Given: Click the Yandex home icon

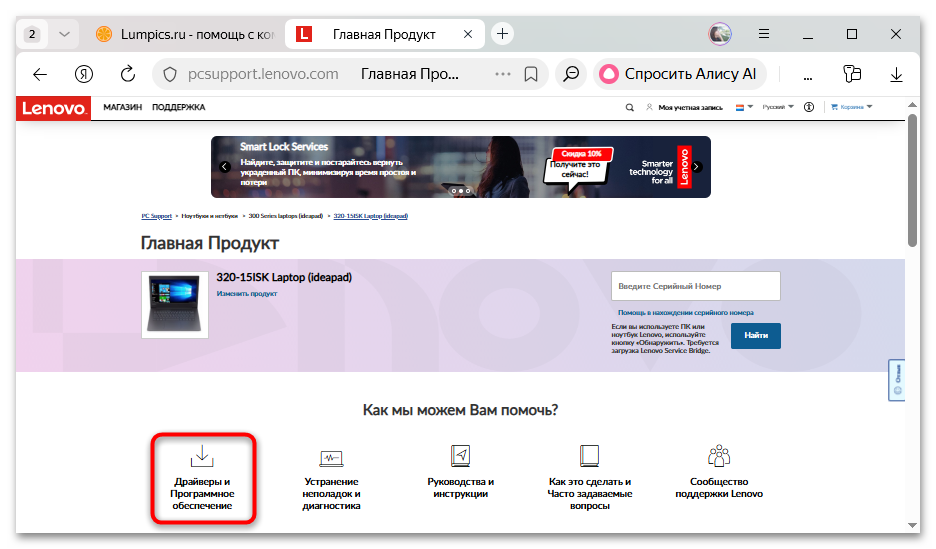Looking at the screenshot, I should pos(84,74).
